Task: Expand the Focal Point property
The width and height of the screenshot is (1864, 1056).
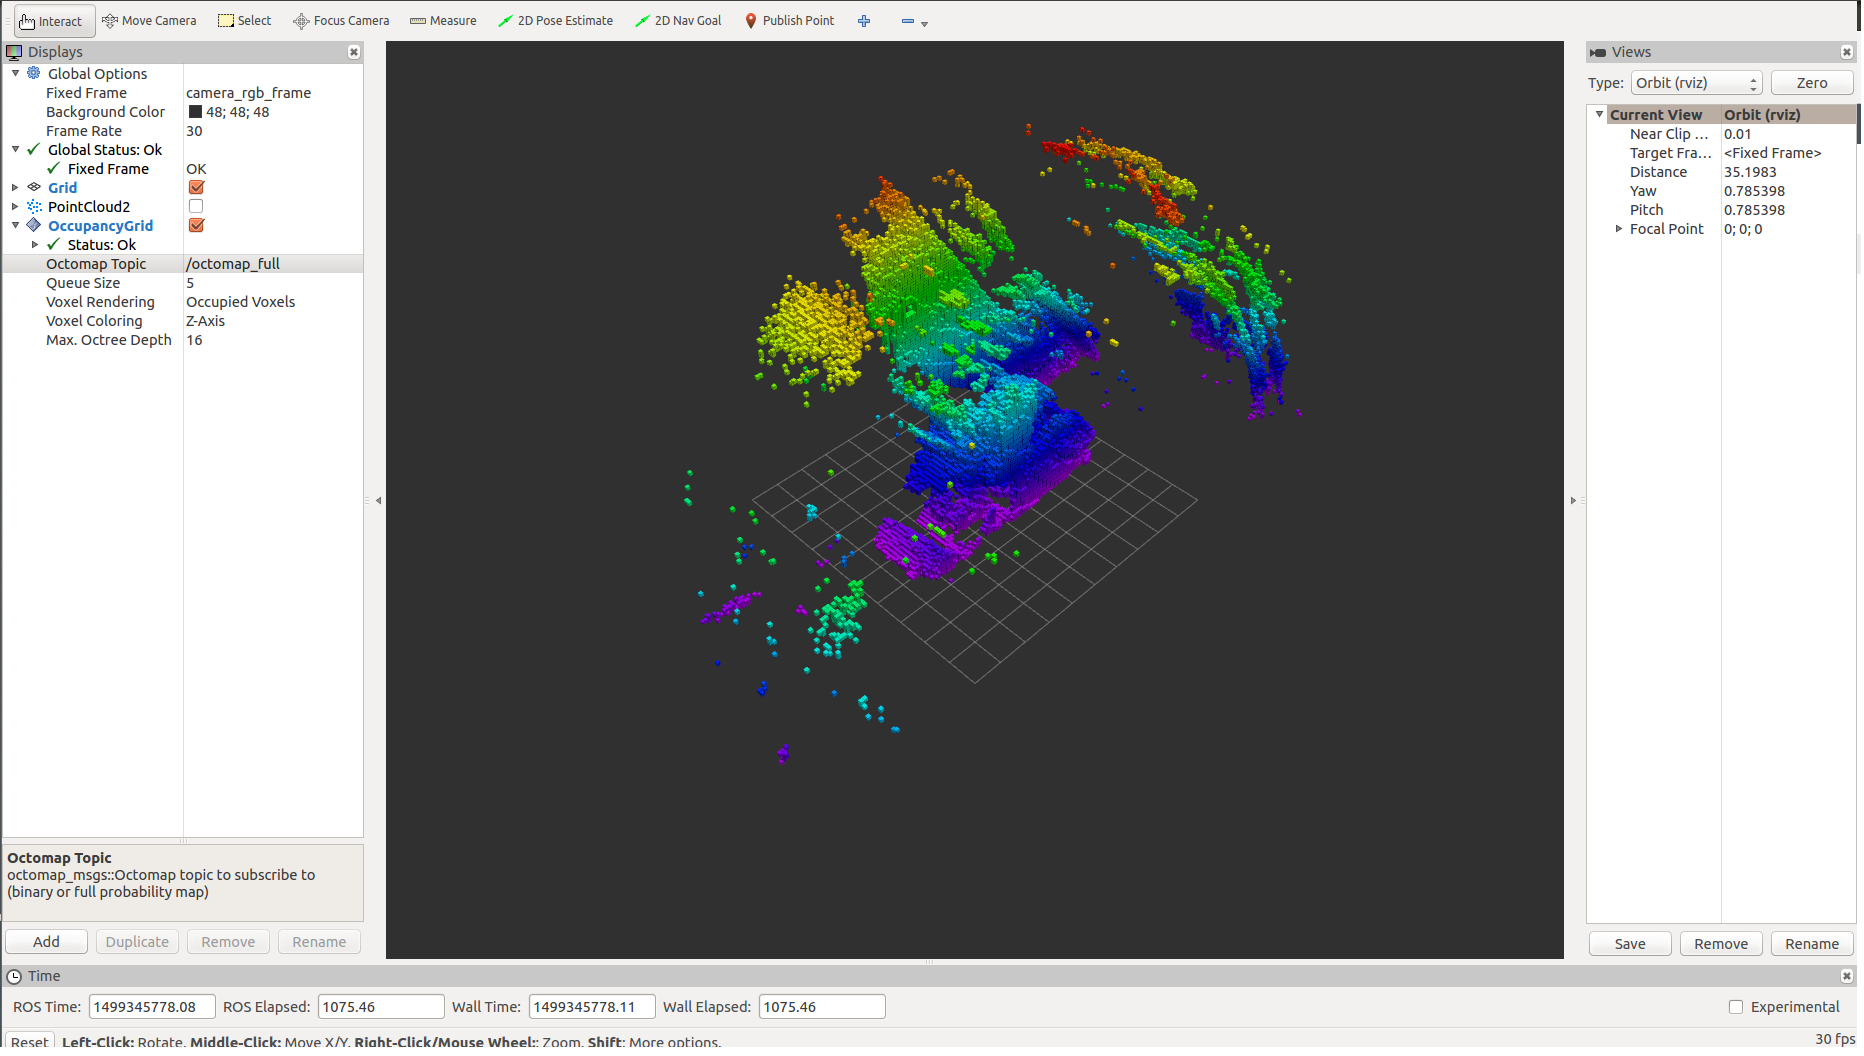Action: click(x=1619, y=229)
